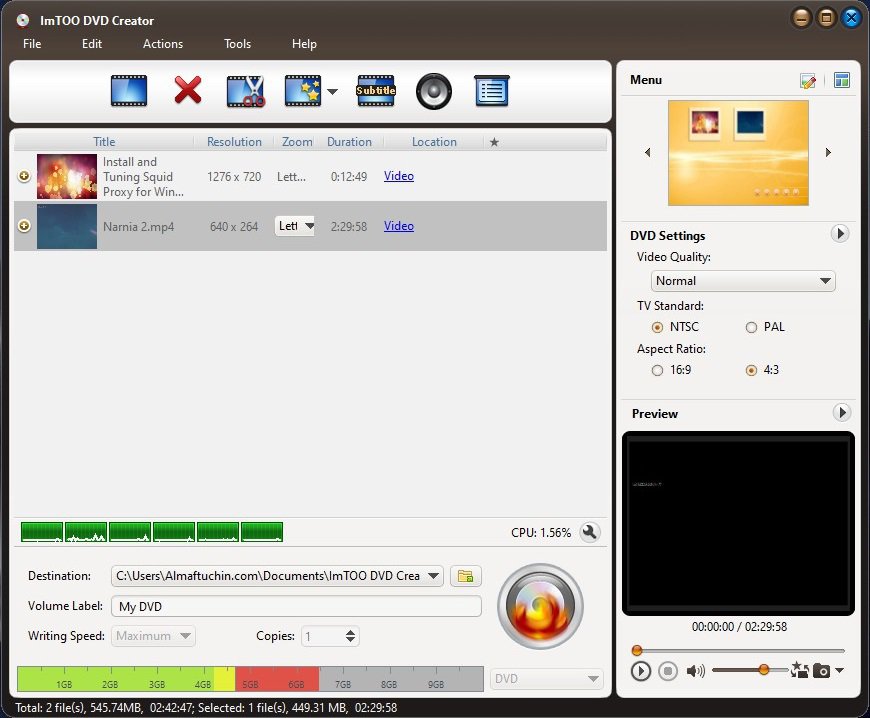This screenshot has width=870, height=718.
Task: Open the Video link for Narnia 2.mp4
Action: (398, 226)
